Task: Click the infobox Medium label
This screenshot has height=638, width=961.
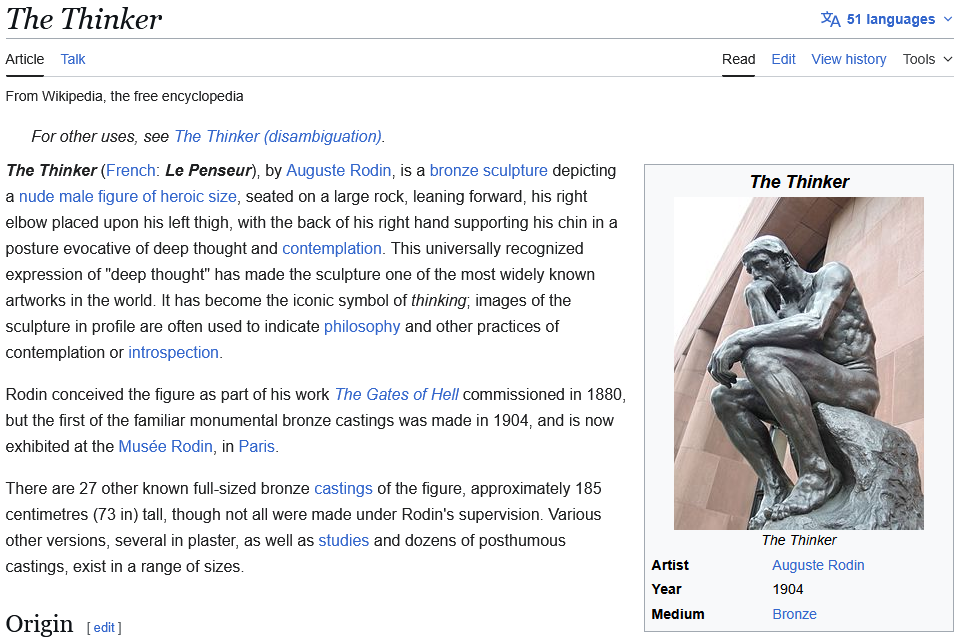Action: click(678, 614)
